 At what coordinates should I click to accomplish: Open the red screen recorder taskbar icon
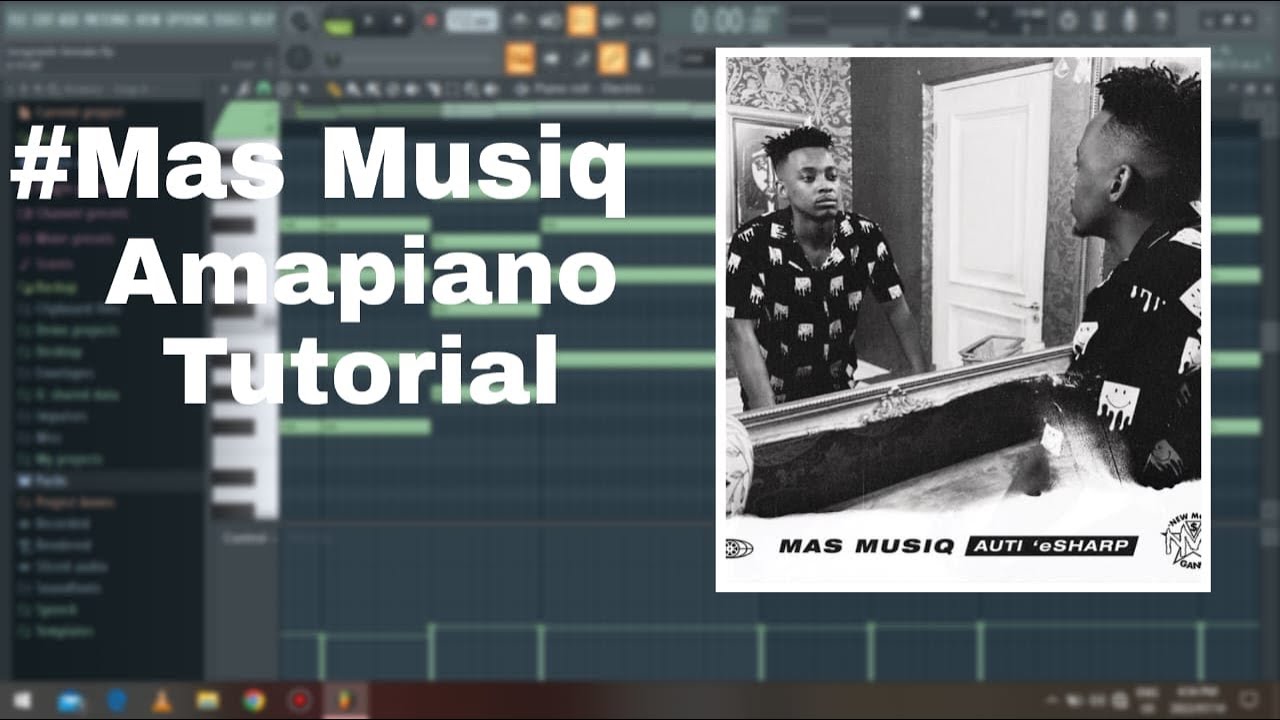299,700
